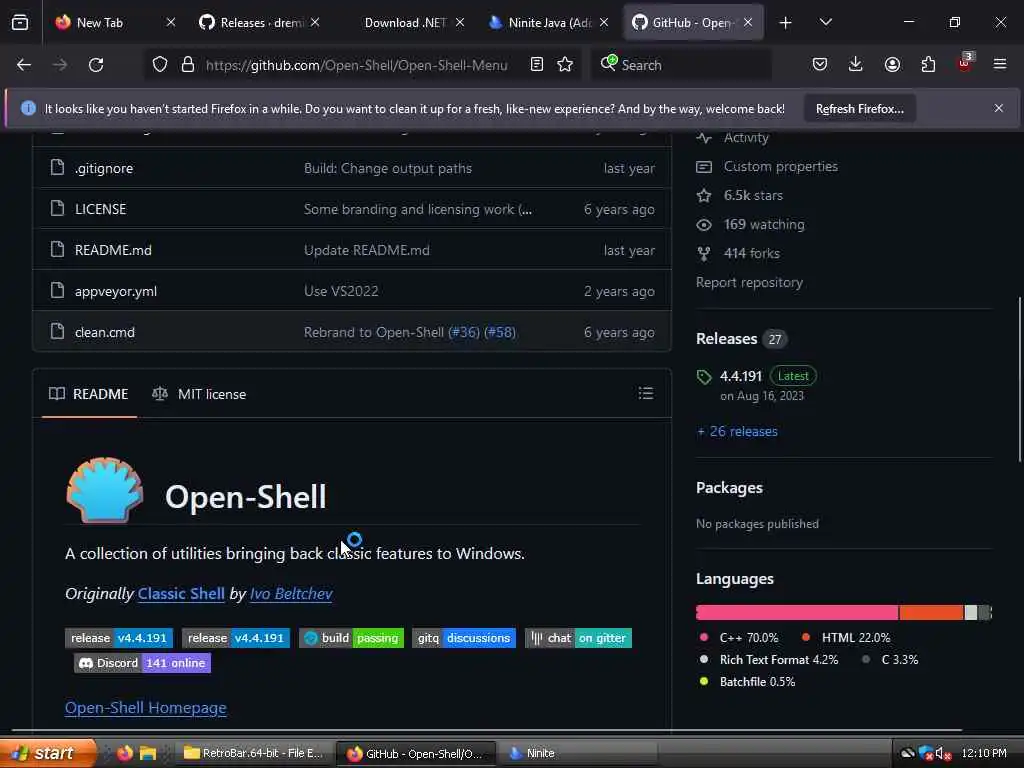
Task: Open the Pocket save icon
Action: click(x=820, y=65)
